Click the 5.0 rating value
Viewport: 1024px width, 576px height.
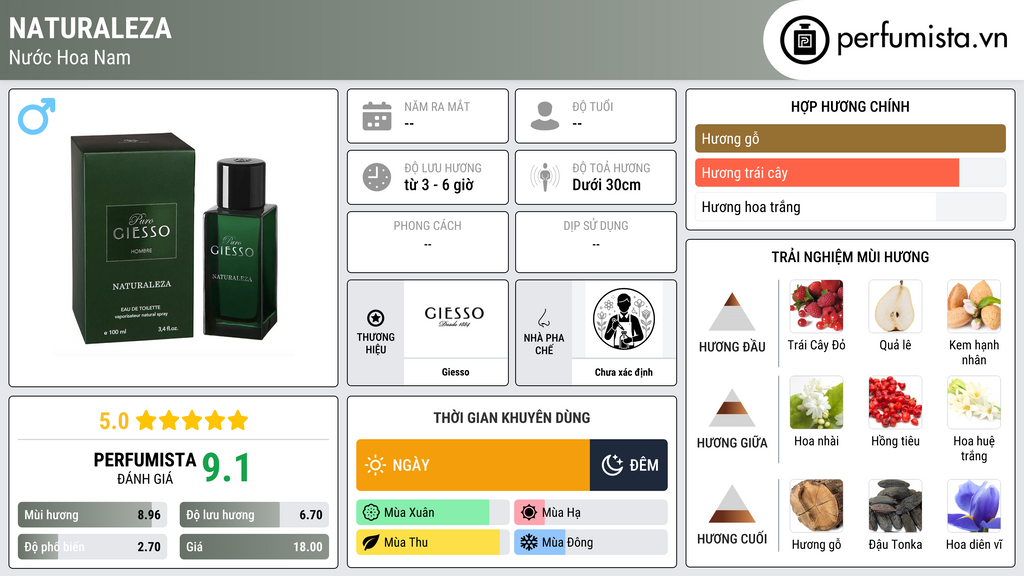pyautogui.click(x=114, y=421)
